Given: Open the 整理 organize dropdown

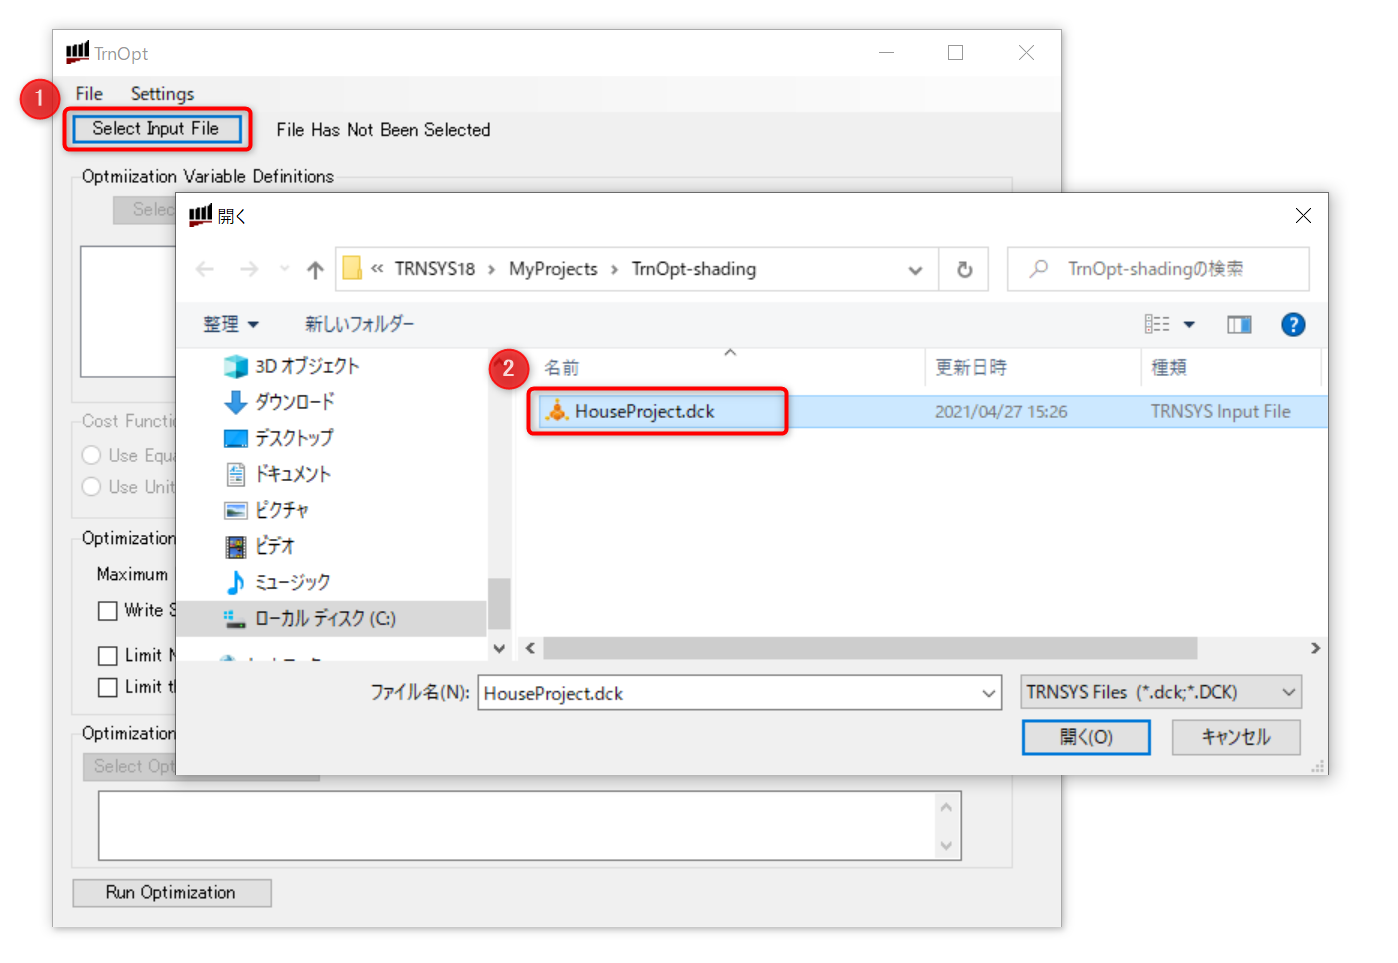Looking at the screenshot, I should point(231,325).
